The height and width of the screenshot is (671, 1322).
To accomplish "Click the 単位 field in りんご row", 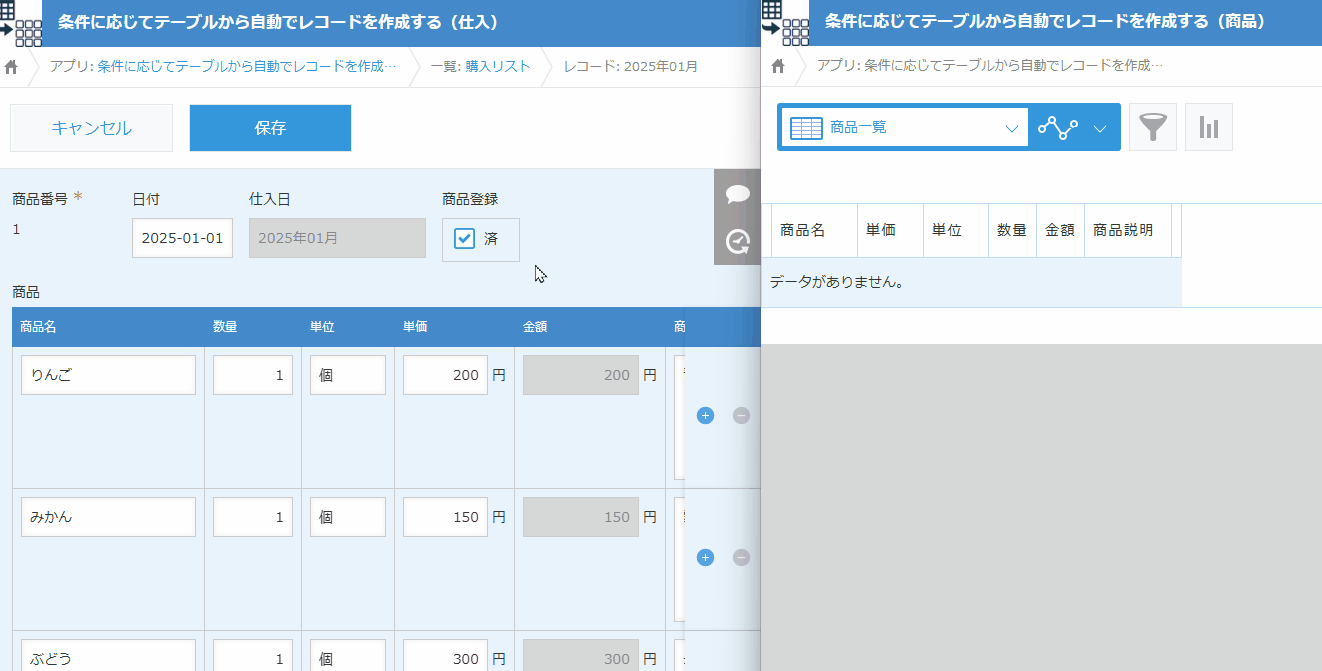I will 348,375.
